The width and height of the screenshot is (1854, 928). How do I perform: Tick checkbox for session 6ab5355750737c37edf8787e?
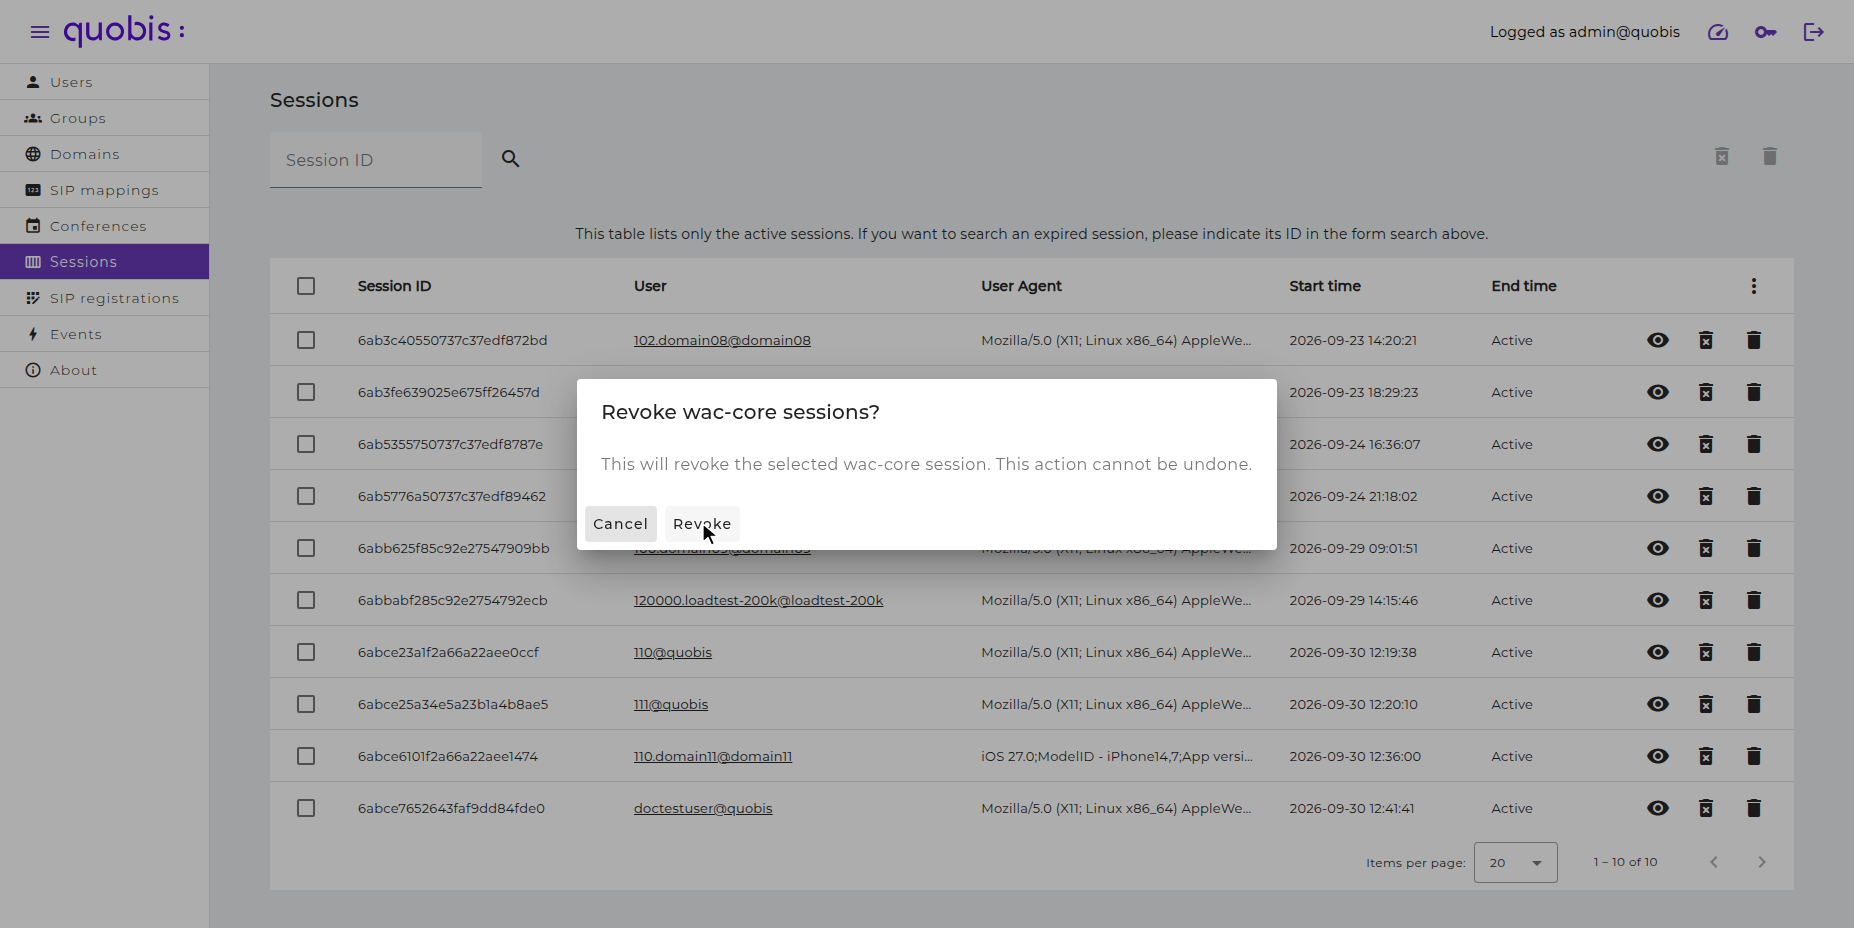(306, 444)
